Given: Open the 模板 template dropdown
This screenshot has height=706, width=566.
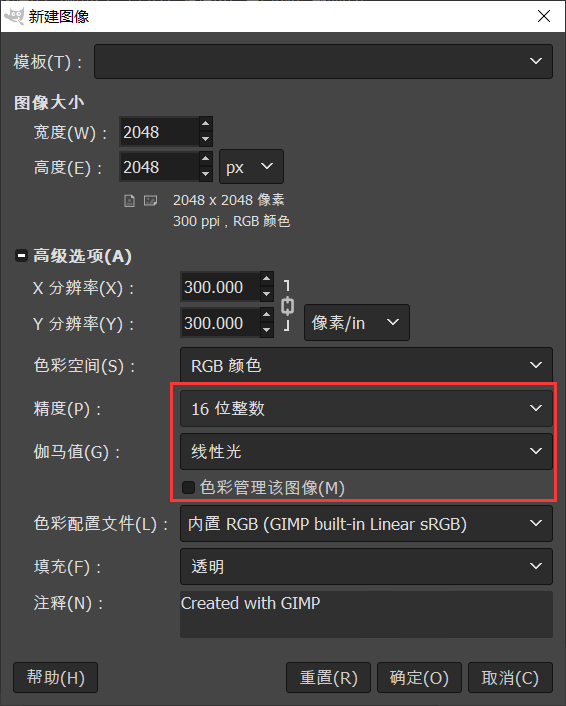Looking at the screenshot, I should point(323,61).
